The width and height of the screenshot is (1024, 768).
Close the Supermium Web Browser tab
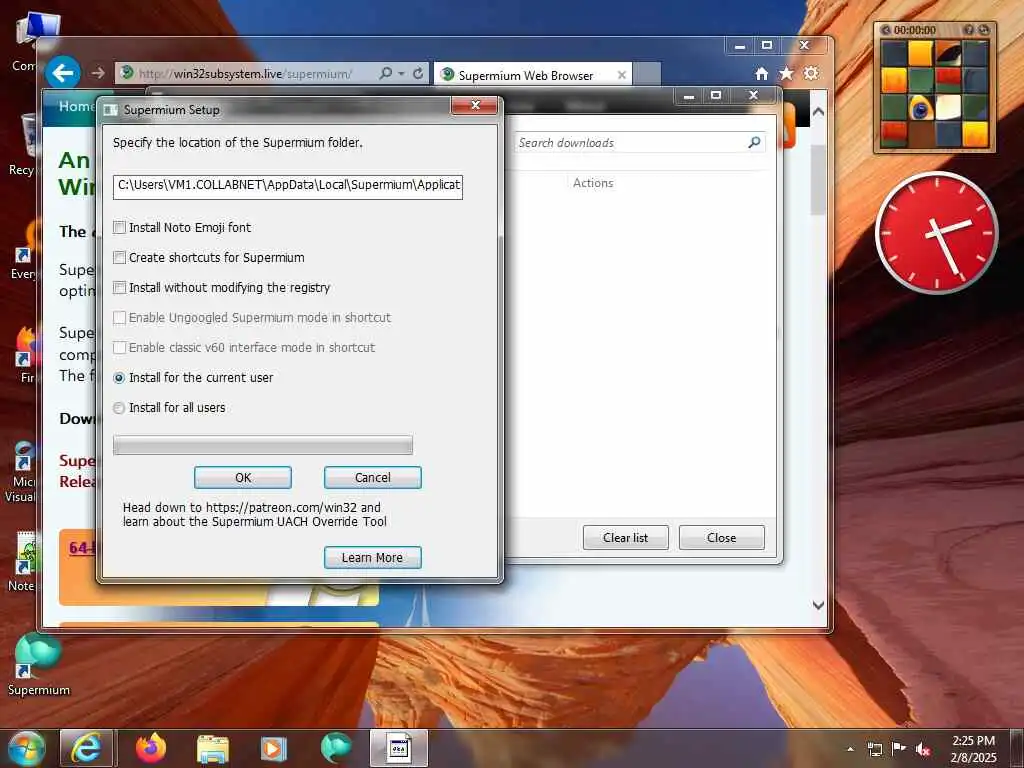click(622, 75)
